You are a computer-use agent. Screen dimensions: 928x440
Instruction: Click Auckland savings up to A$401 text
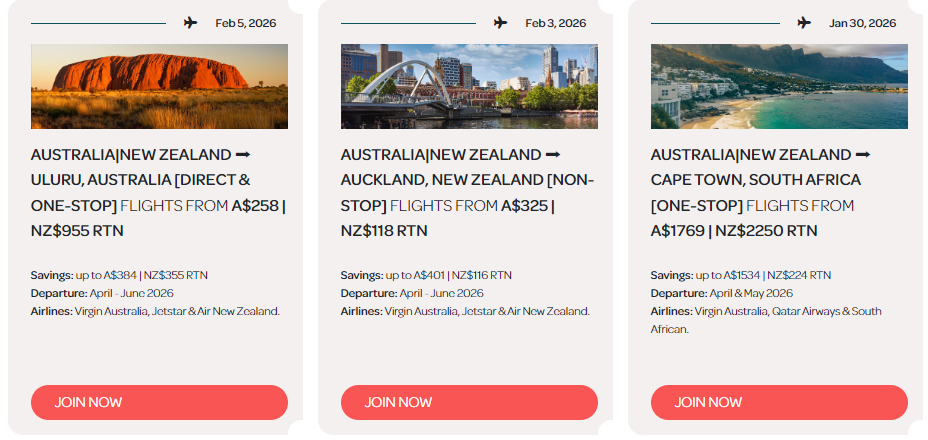[426, 275]
